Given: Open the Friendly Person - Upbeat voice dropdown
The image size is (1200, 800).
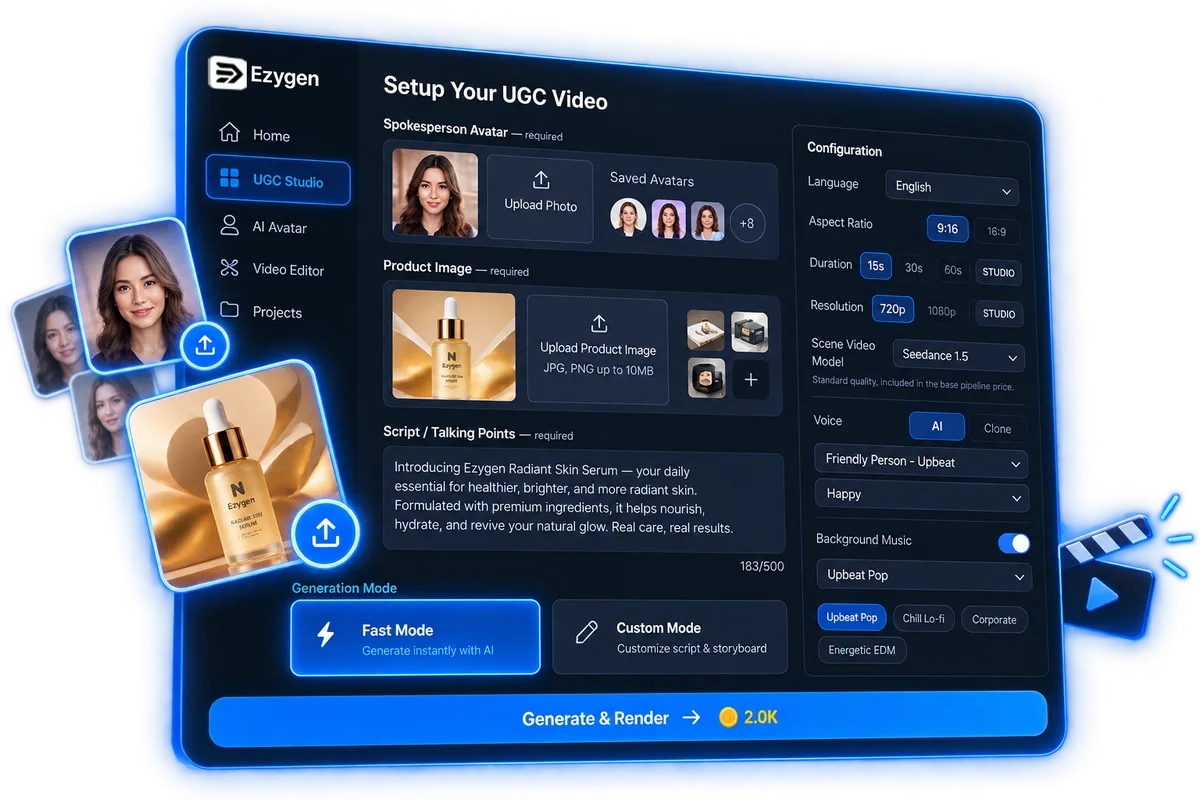Looking at the screenshot, I should (921, 462).
